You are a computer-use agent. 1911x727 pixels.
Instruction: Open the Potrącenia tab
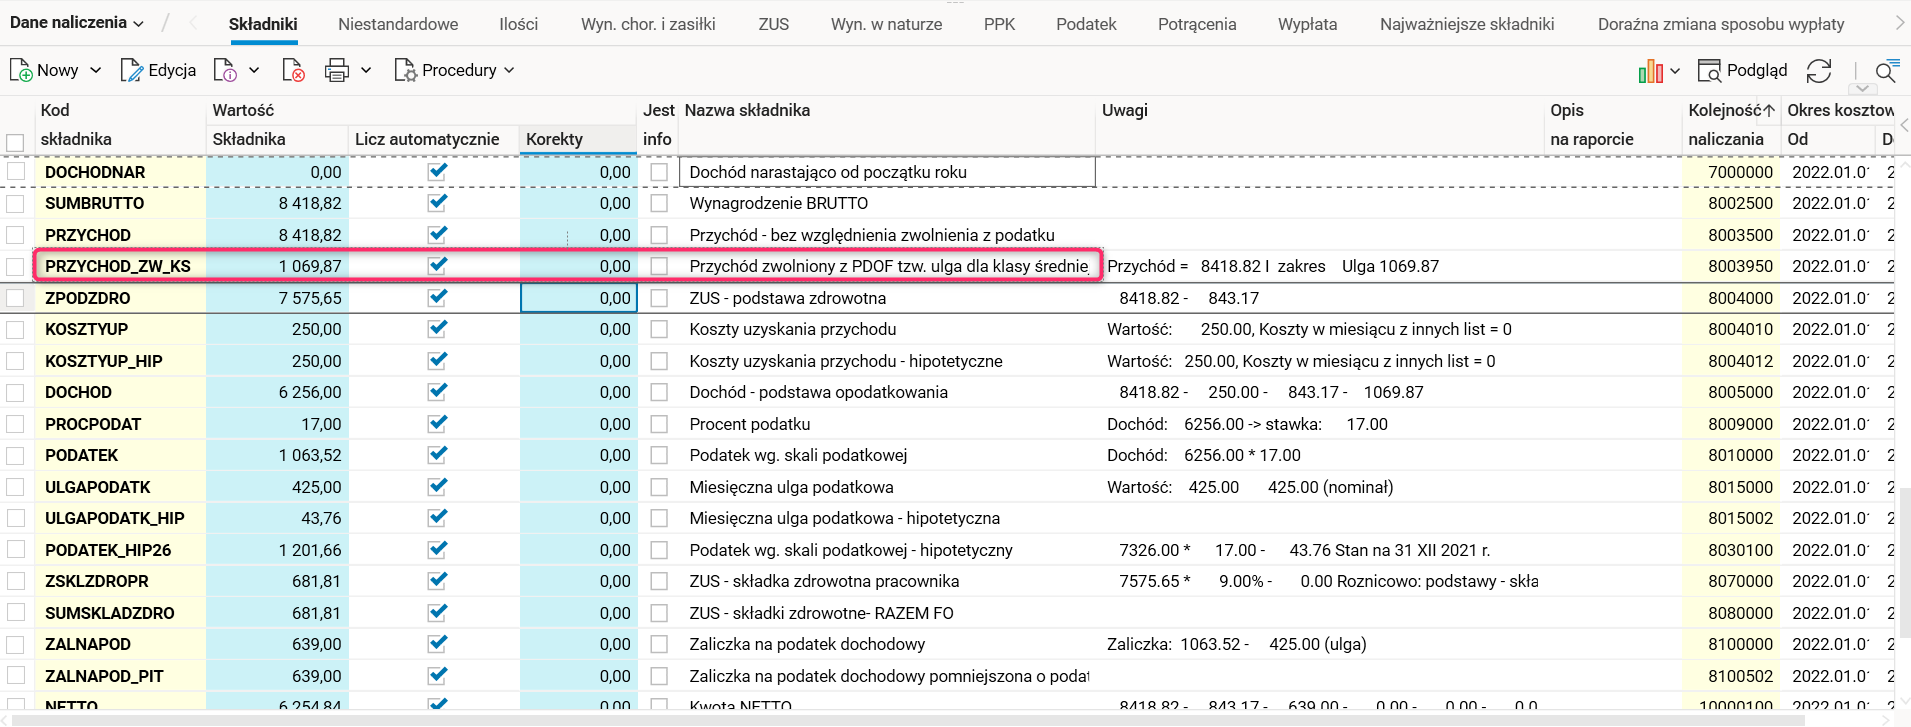coord(1196,24)
